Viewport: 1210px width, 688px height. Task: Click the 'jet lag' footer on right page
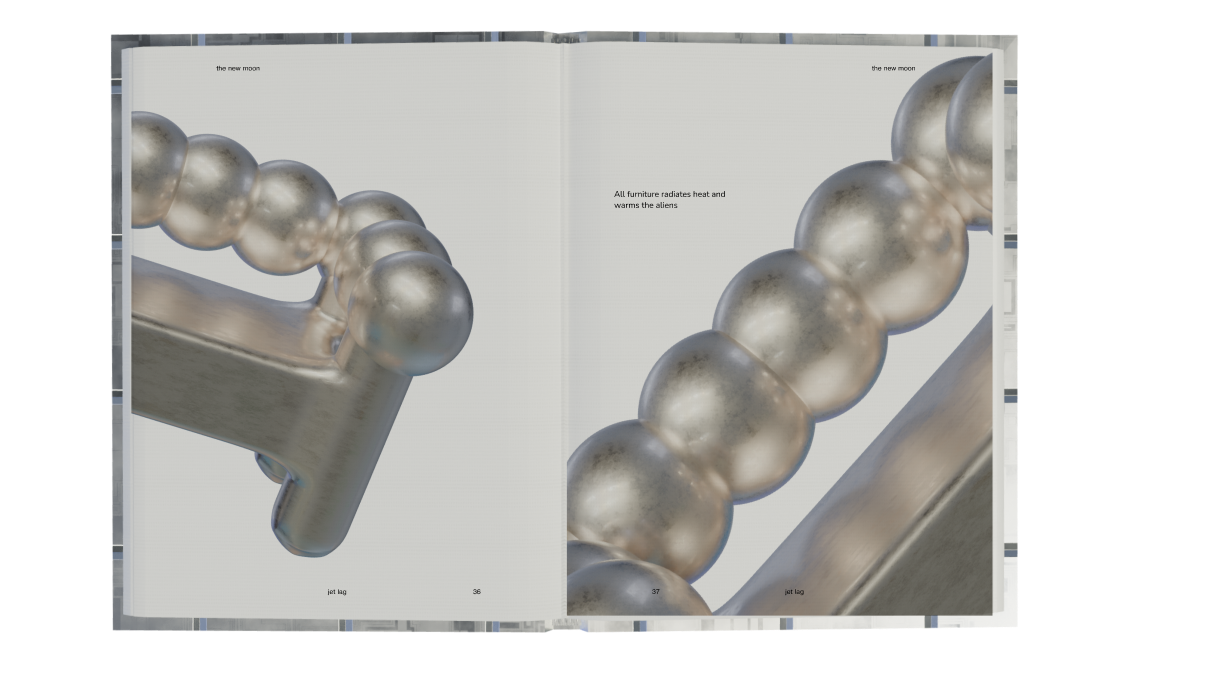point(794,591)
